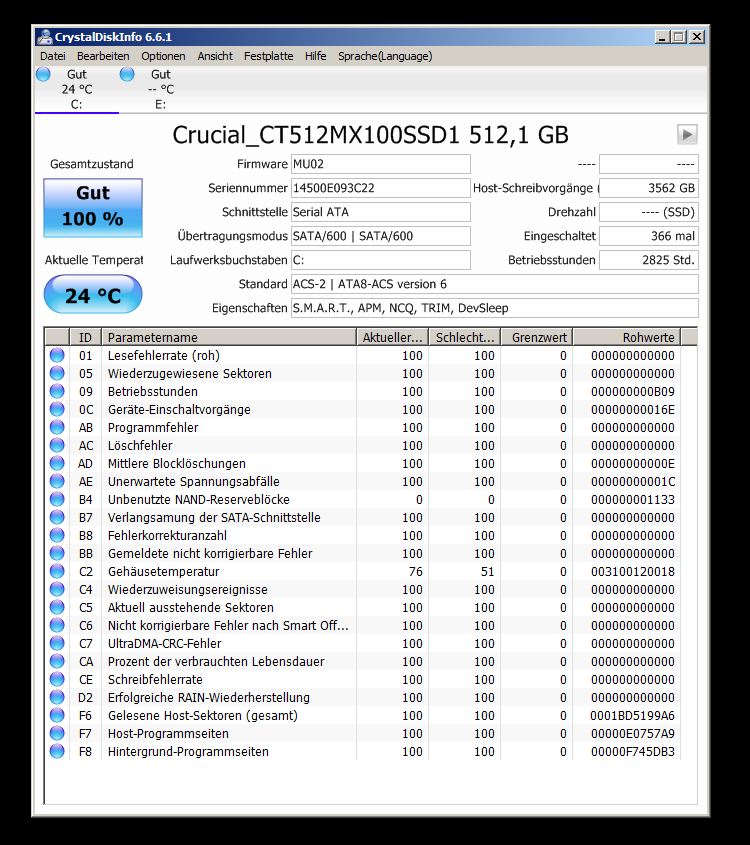Click the Eigenschaften field S.M.A.R.T., APM
The width and height of the screenshot is (750, 845).
[x=495, y=308]
